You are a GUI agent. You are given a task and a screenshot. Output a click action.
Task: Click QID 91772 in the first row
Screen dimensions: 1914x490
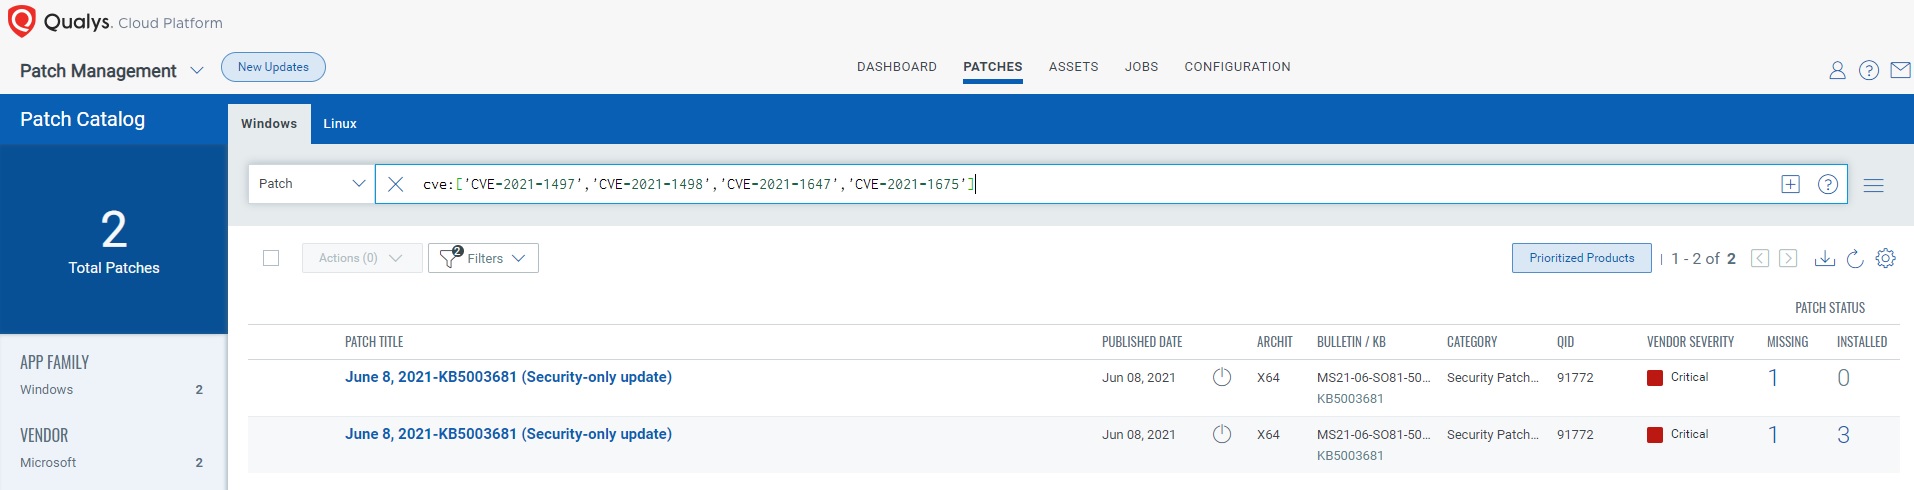click(1575, 378)
